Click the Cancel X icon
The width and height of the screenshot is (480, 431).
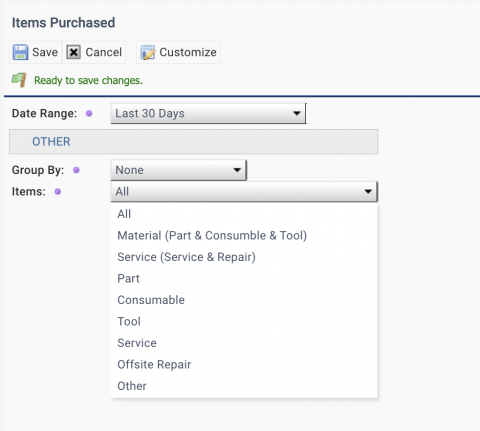pos(73,52)
